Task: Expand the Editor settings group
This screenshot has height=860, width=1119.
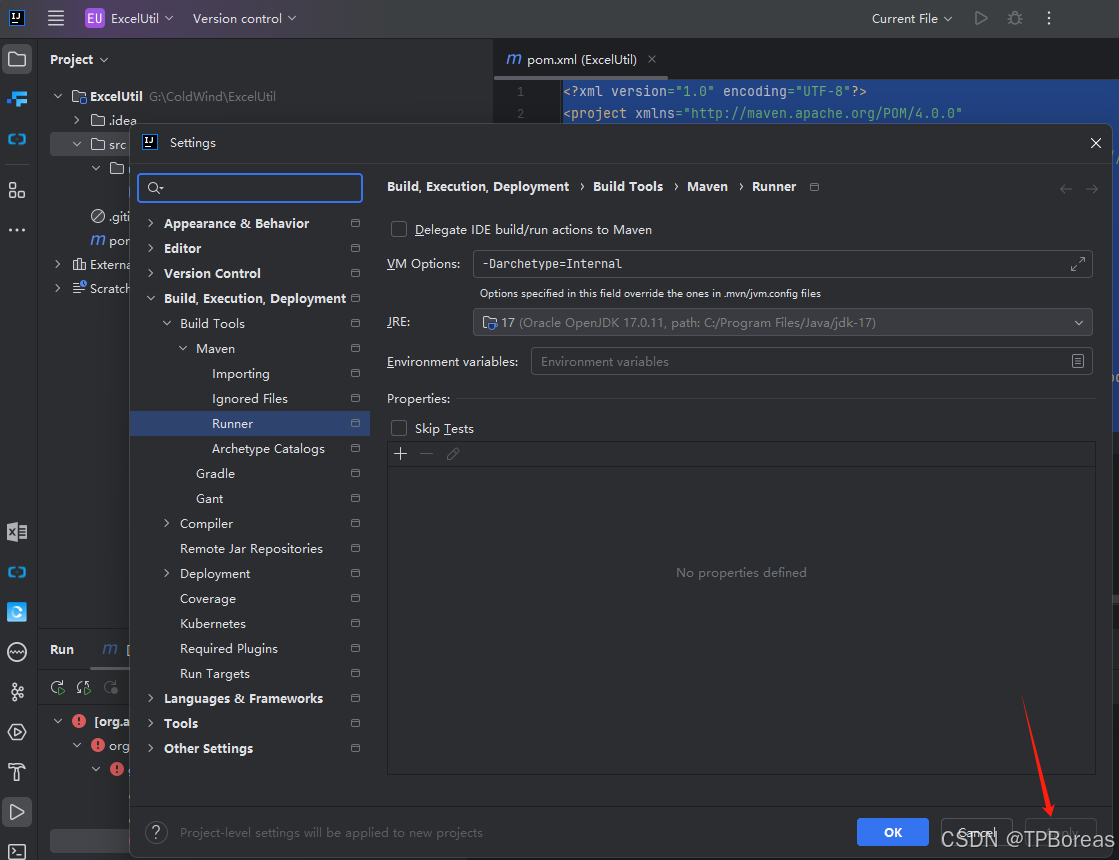Action: [x=151, y=248]
